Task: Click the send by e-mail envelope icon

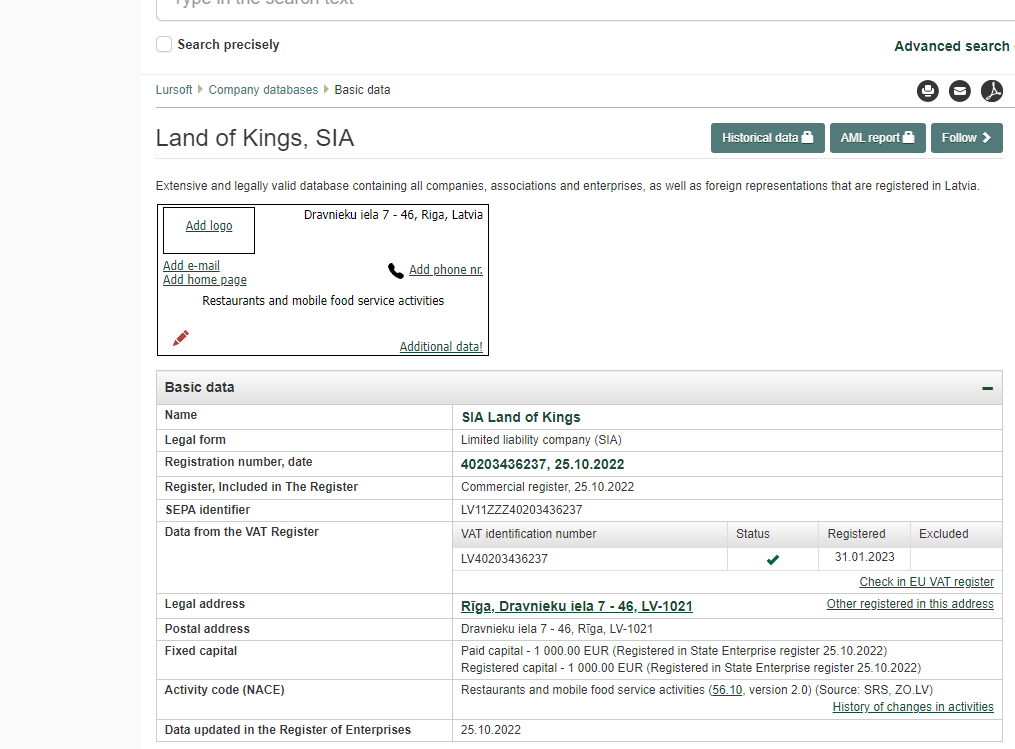Action: click(960, 91)
